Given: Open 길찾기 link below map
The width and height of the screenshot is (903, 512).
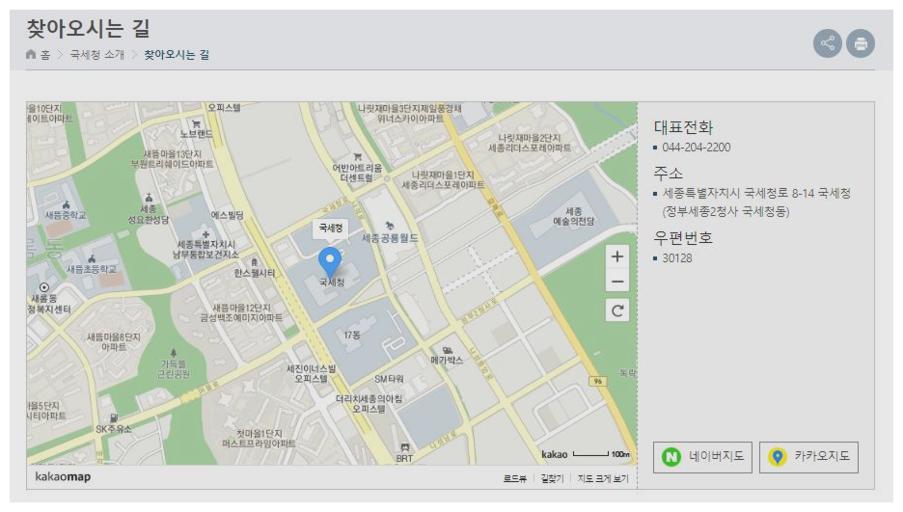Looking at the screenshot, I should coord(552,479).
